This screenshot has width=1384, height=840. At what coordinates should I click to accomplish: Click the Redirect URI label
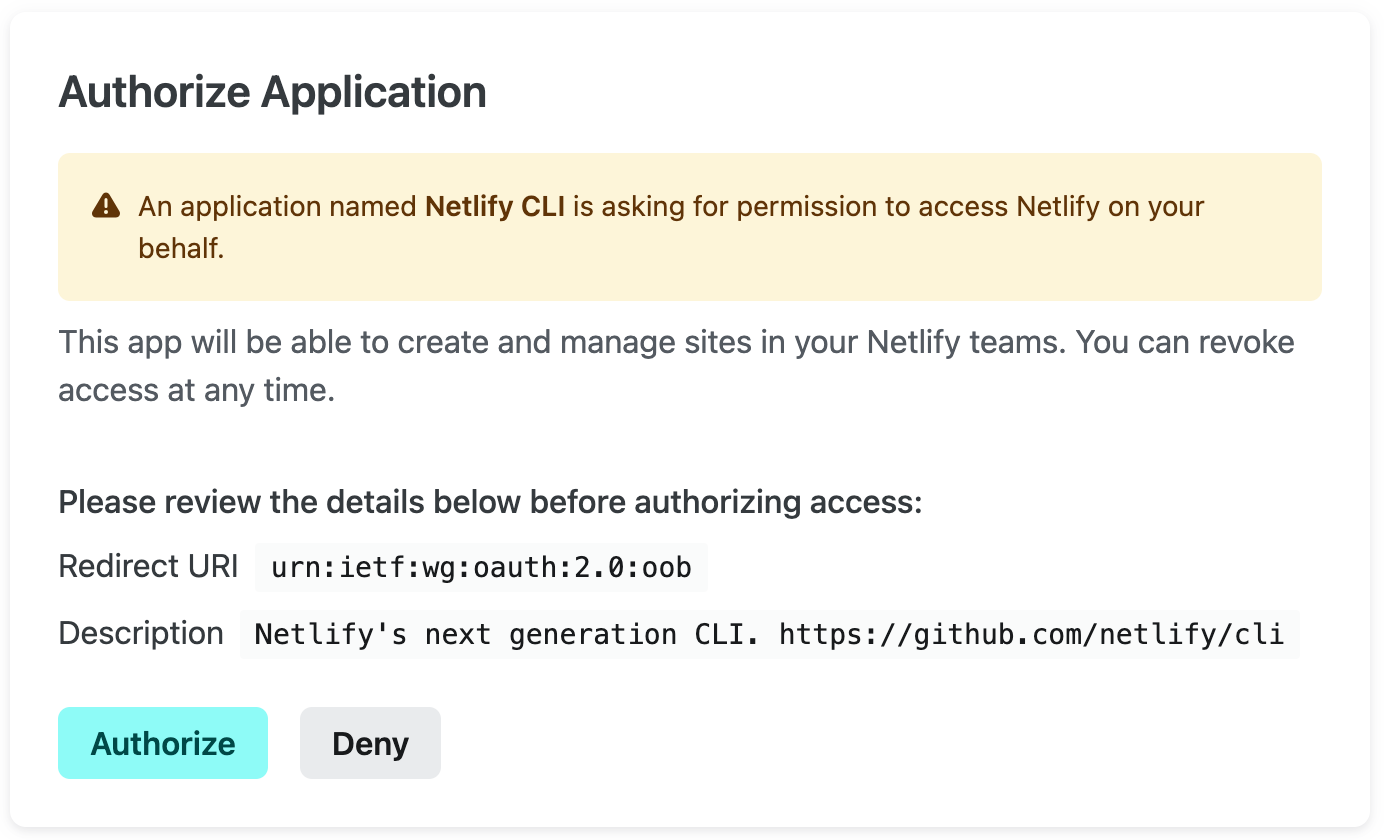tap(148, 567)
